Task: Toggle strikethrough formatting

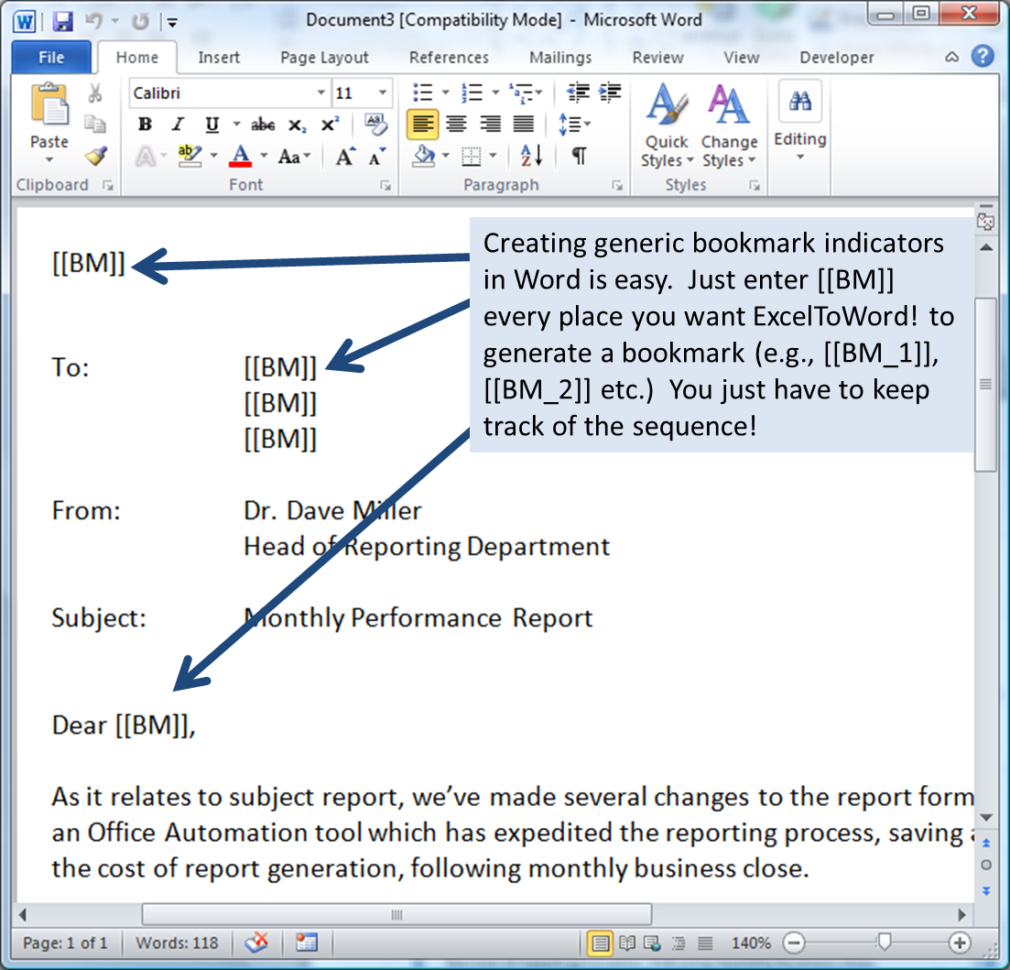Action: point(262,124)
